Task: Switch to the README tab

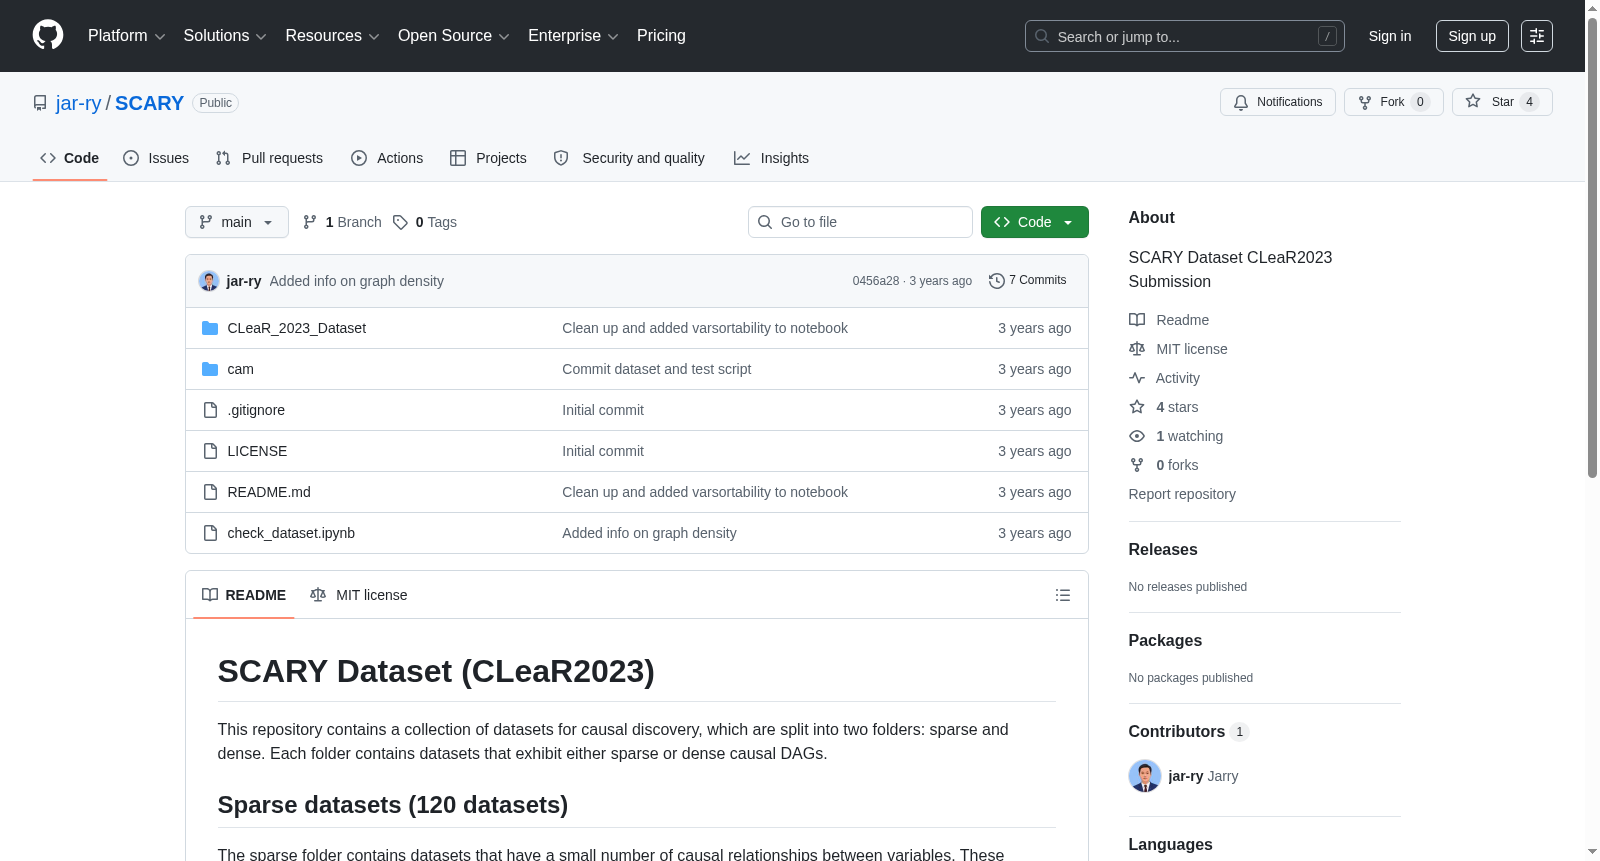Action: click(244, 595)
